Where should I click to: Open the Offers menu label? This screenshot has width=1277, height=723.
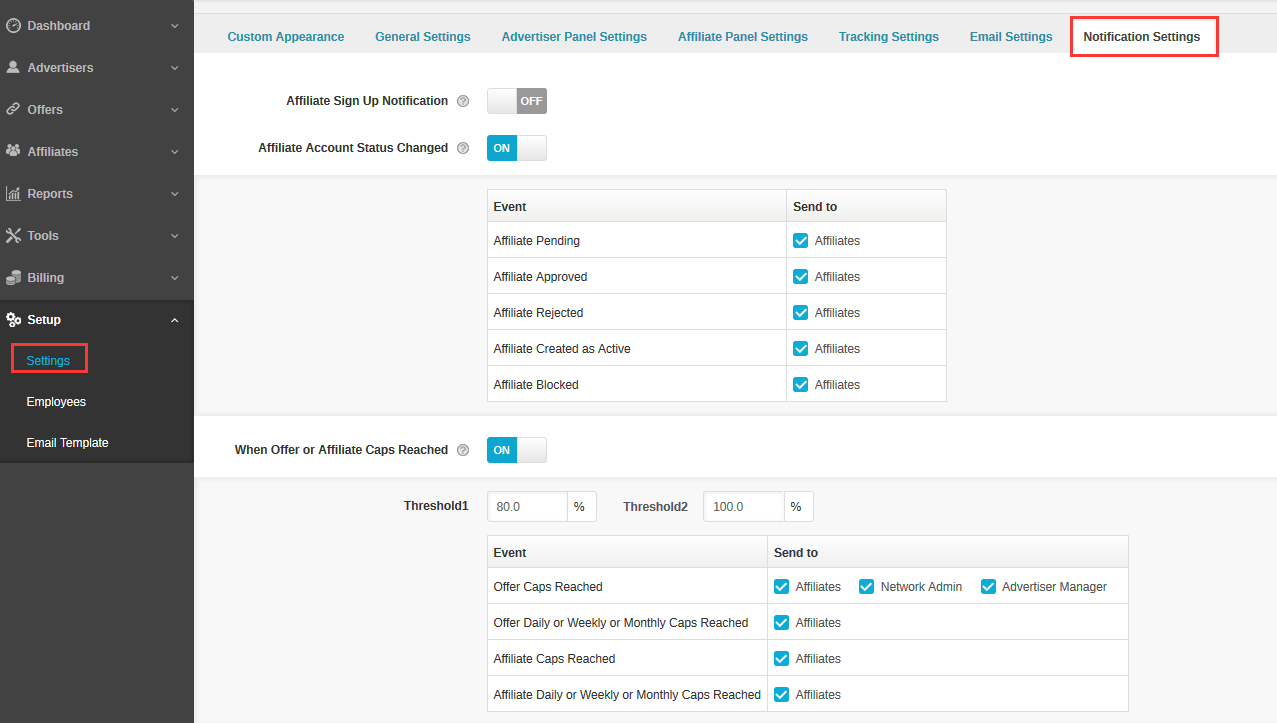[x=45, y=109]
